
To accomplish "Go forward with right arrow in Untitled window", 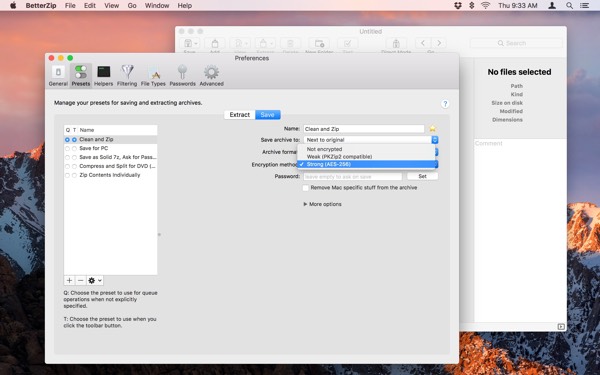I will 439,43.
